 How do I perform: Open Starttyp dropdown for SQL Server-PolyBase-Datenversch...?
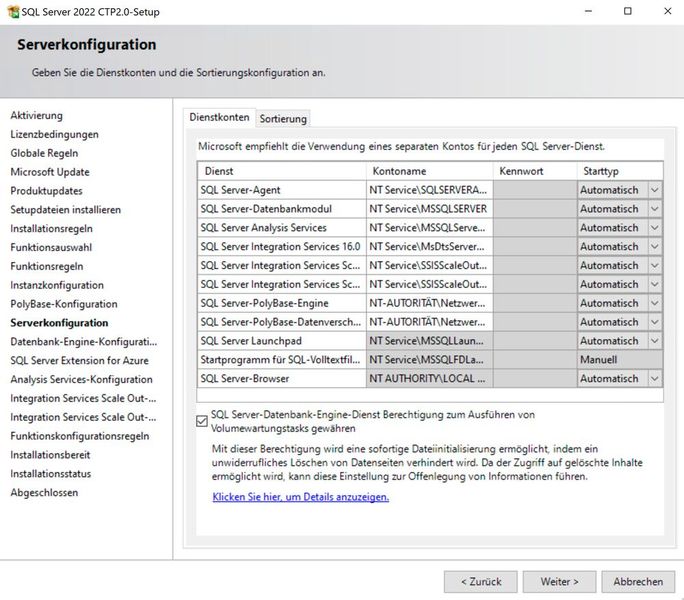click(655, 322)
